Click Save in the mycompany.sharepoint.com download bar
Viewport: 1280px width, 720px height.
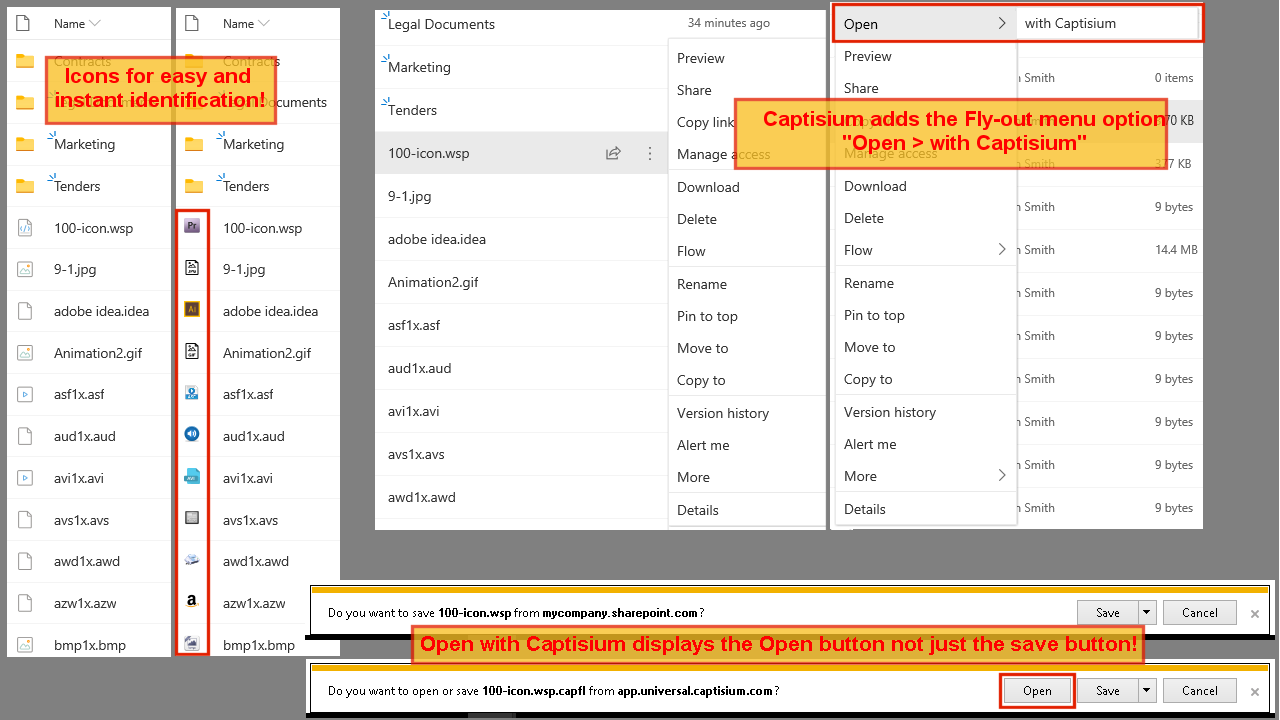tap(1108, 612)
